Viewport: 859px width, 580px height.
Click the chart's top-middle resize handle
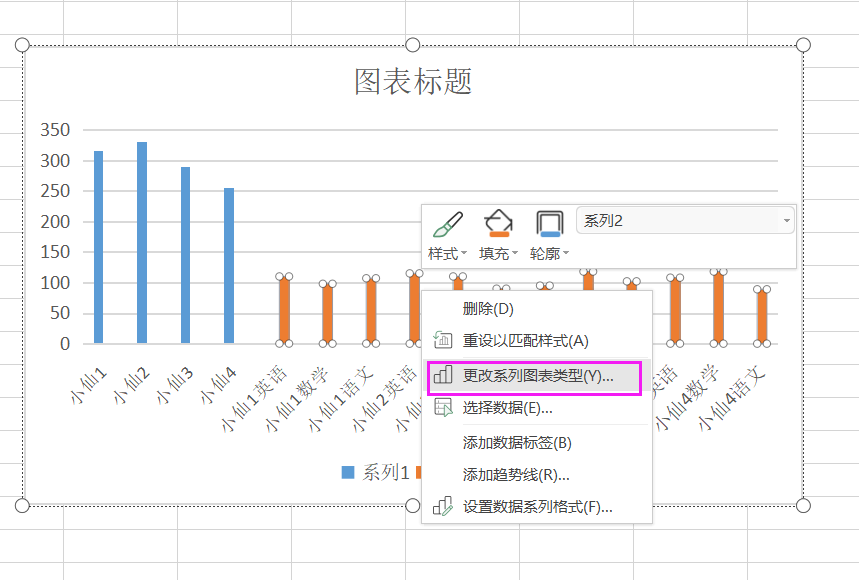(x=413, y=45)
